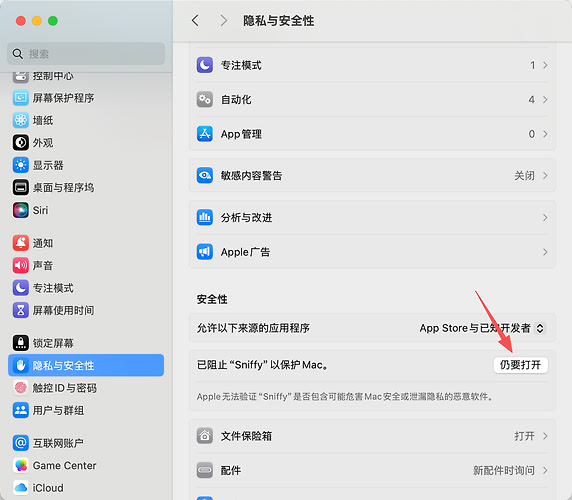Click the count 4 on 自动化 row

pos(532,100)
